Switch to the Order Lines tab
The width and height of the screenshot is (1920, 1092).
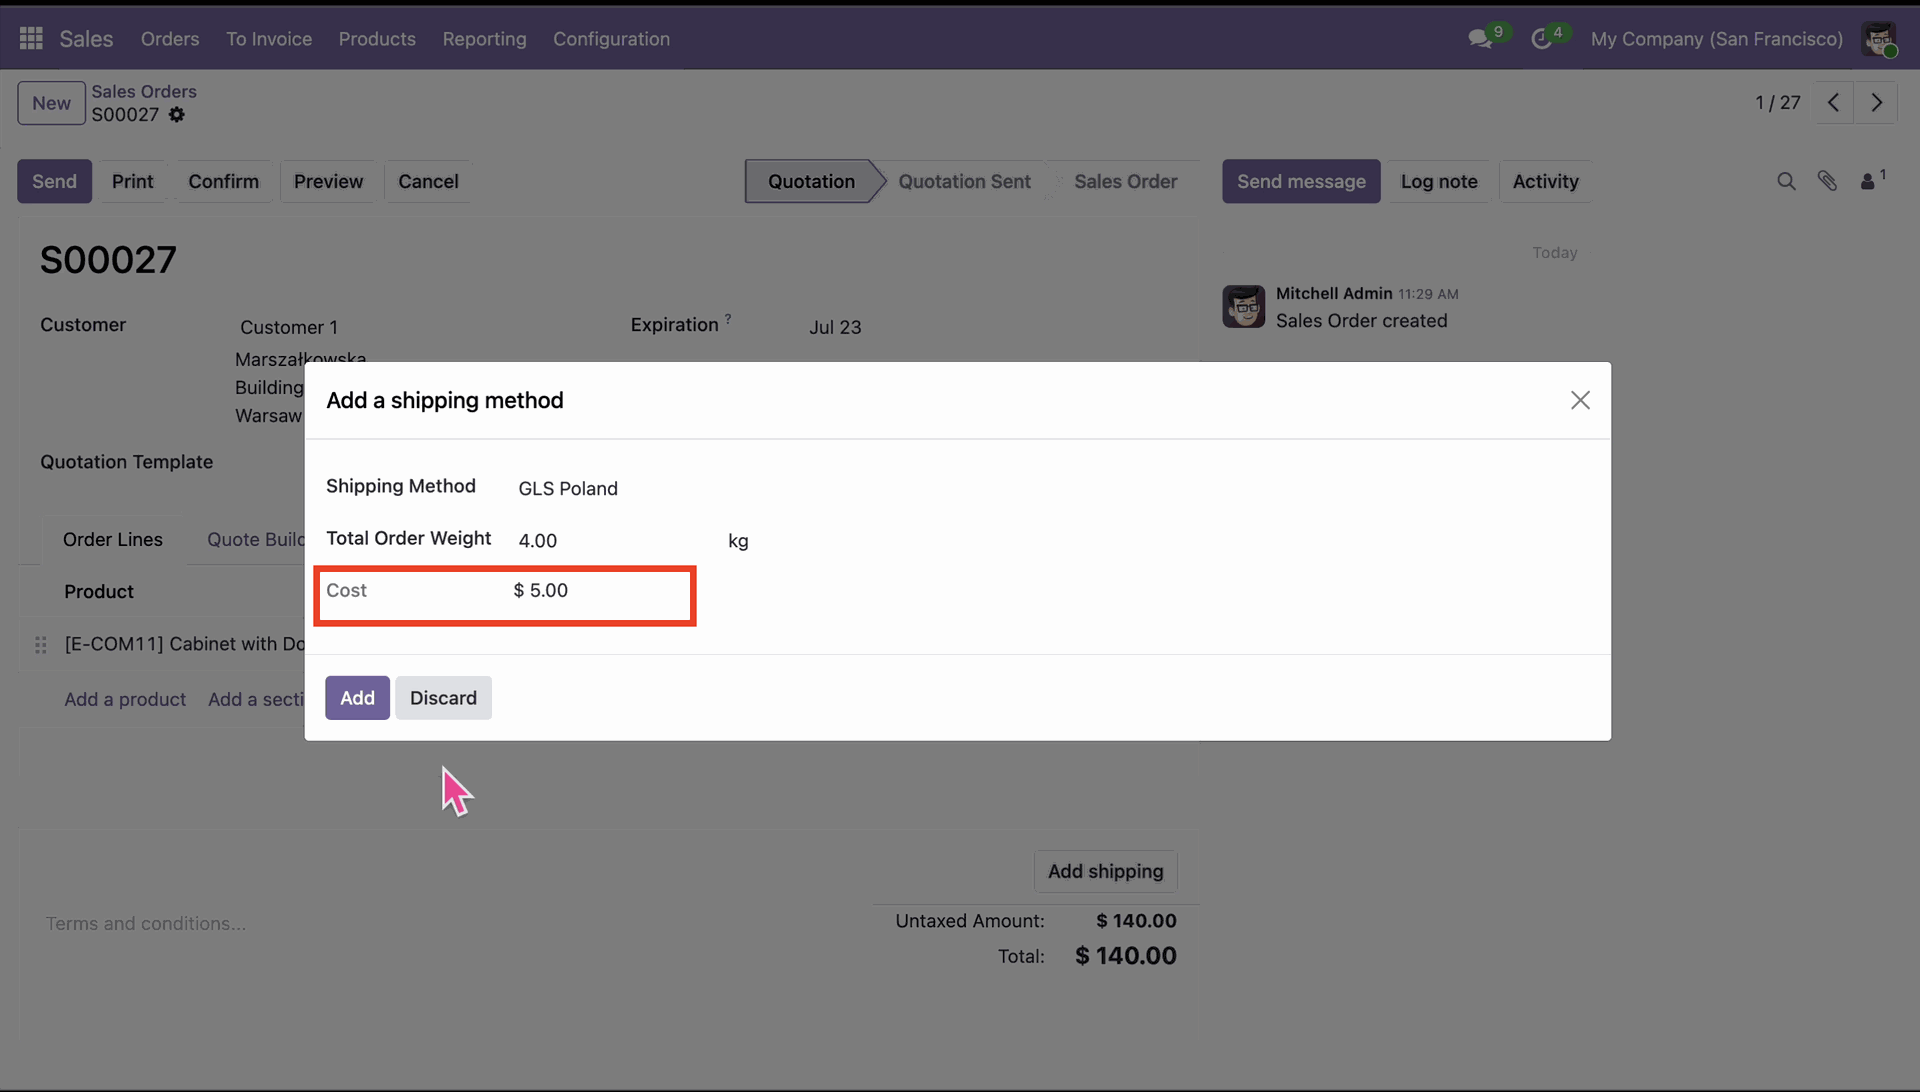point(113,540)
